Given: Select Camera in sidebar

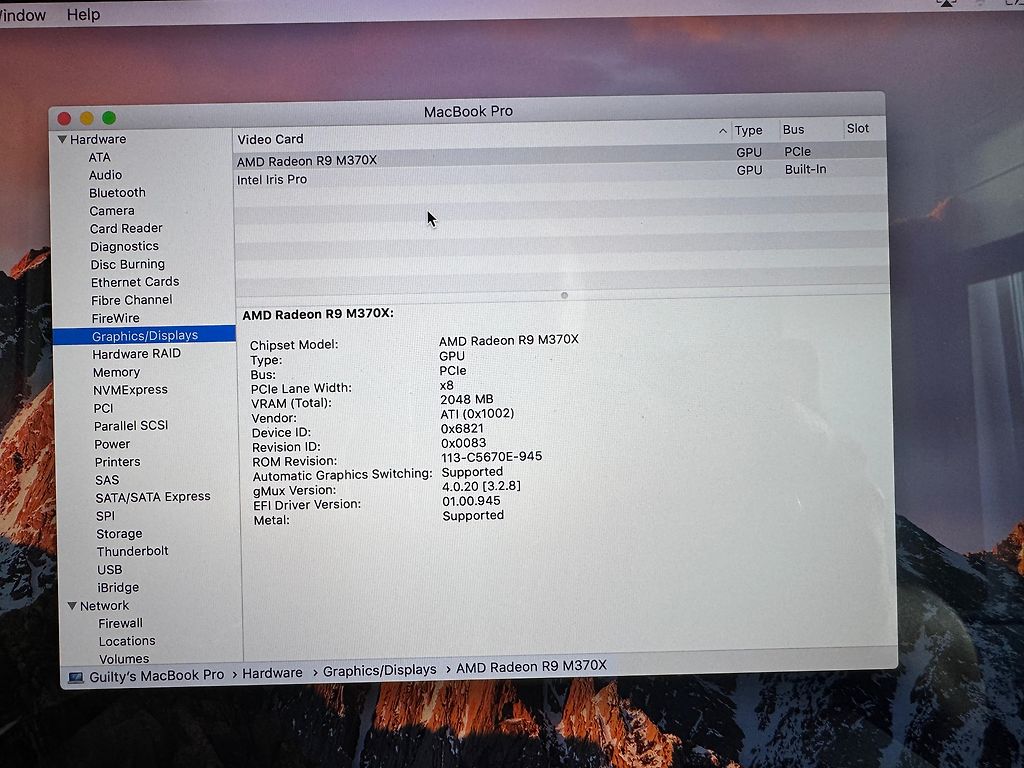Looking at the screenshot, I should 112,211.
